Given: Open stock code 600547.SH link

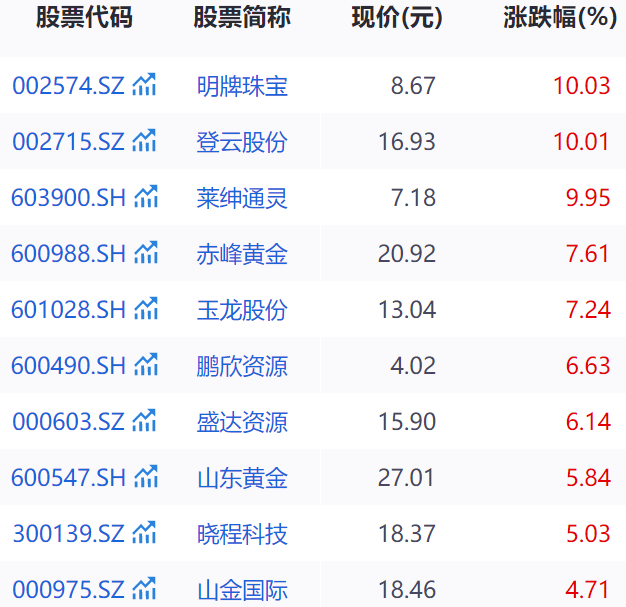Looking at the screenshot, I should [68, 478].
